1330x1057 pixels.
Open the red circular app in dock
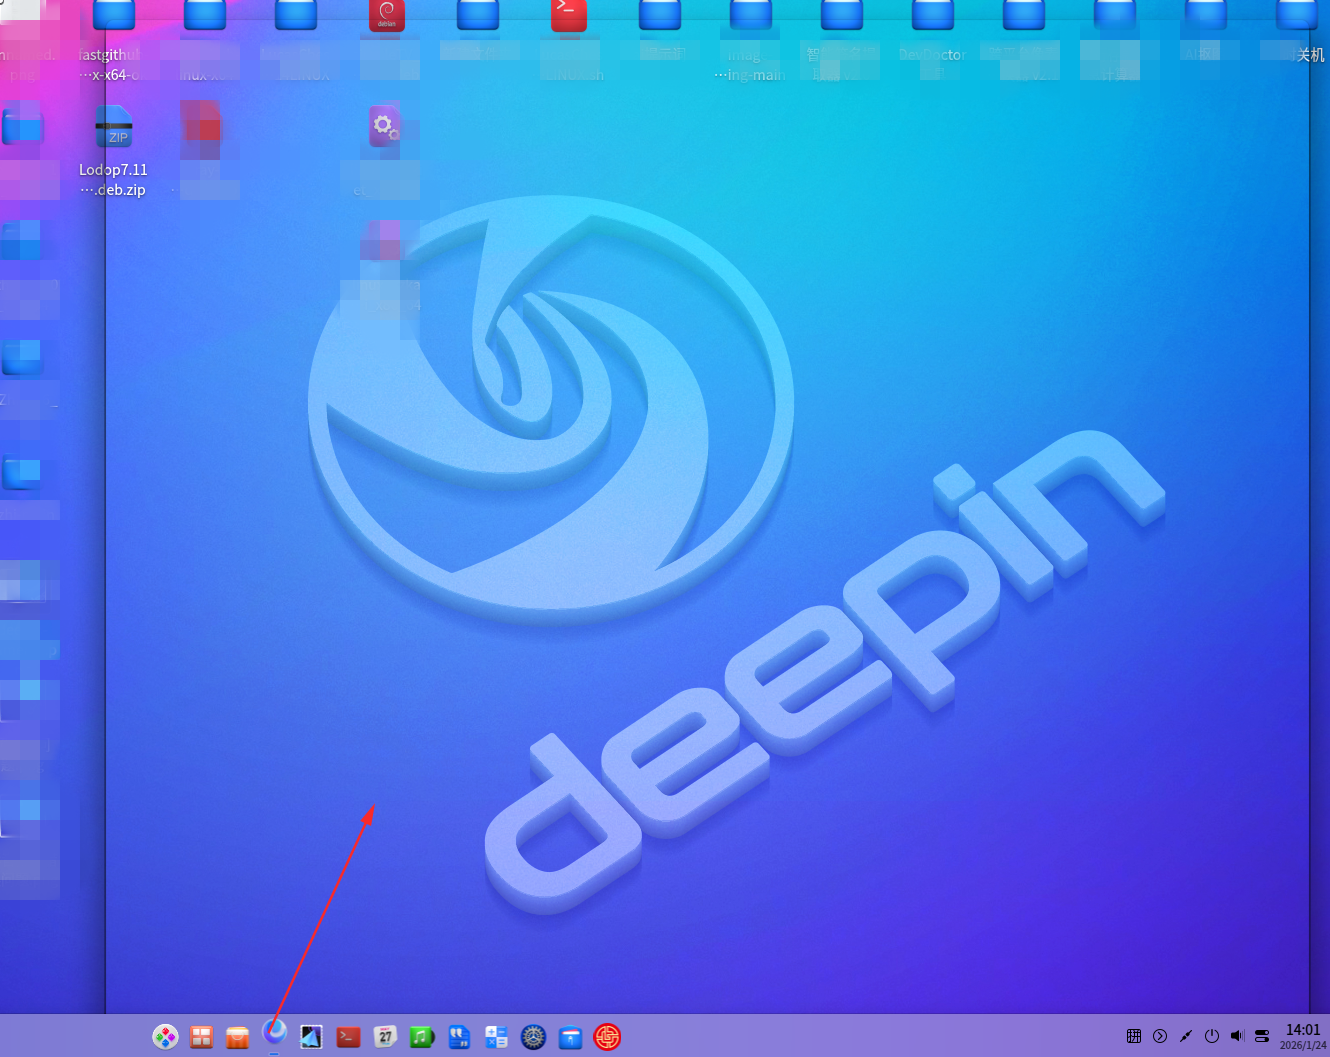[x=607, y=1037]
